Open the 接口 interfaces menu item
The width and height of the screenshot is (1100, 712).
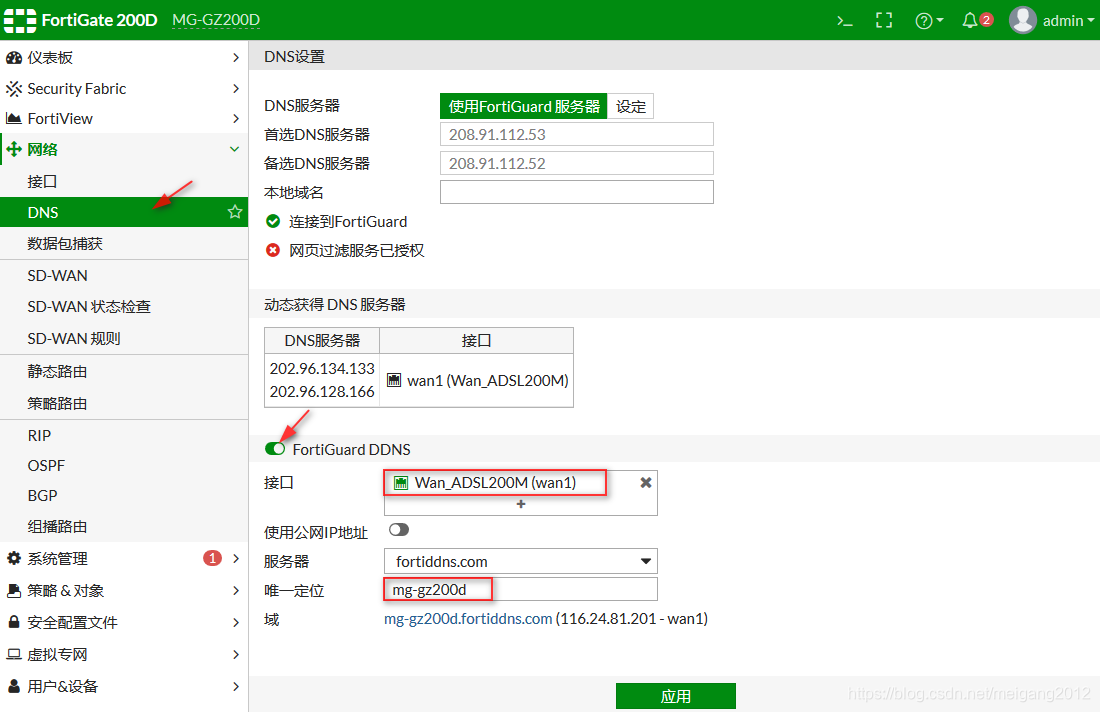pyautogui.click(x=124, y=181)
